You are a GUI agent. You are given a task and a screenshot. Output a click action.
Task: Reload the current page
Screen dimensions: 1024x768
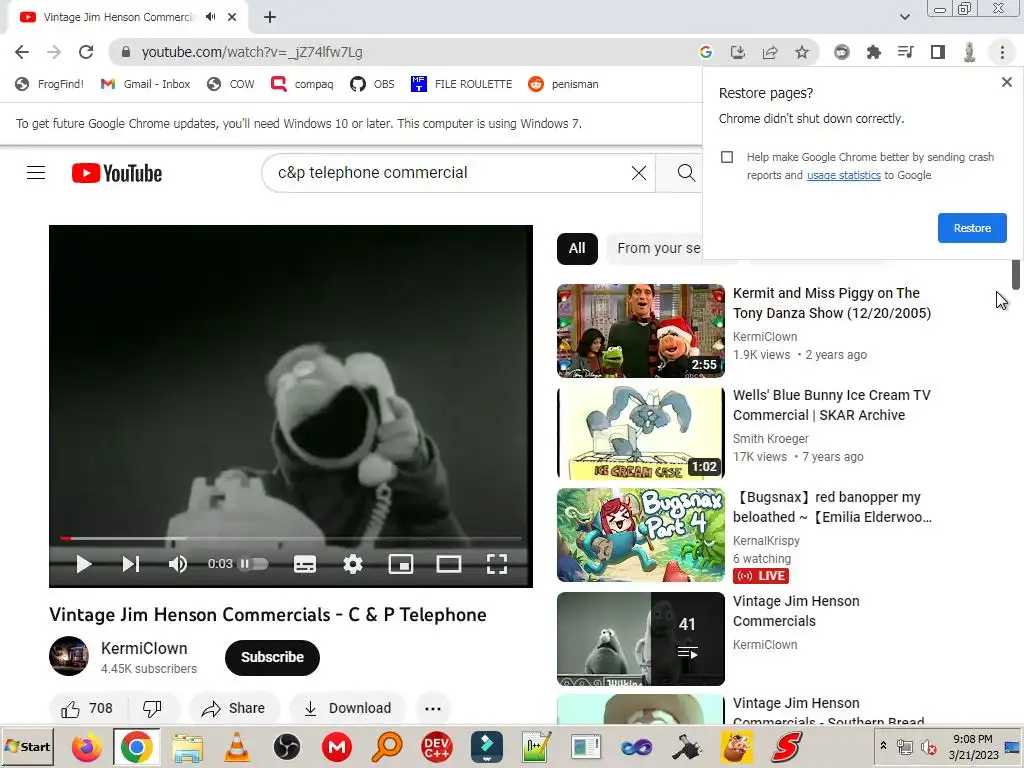[x=86, y=52]
